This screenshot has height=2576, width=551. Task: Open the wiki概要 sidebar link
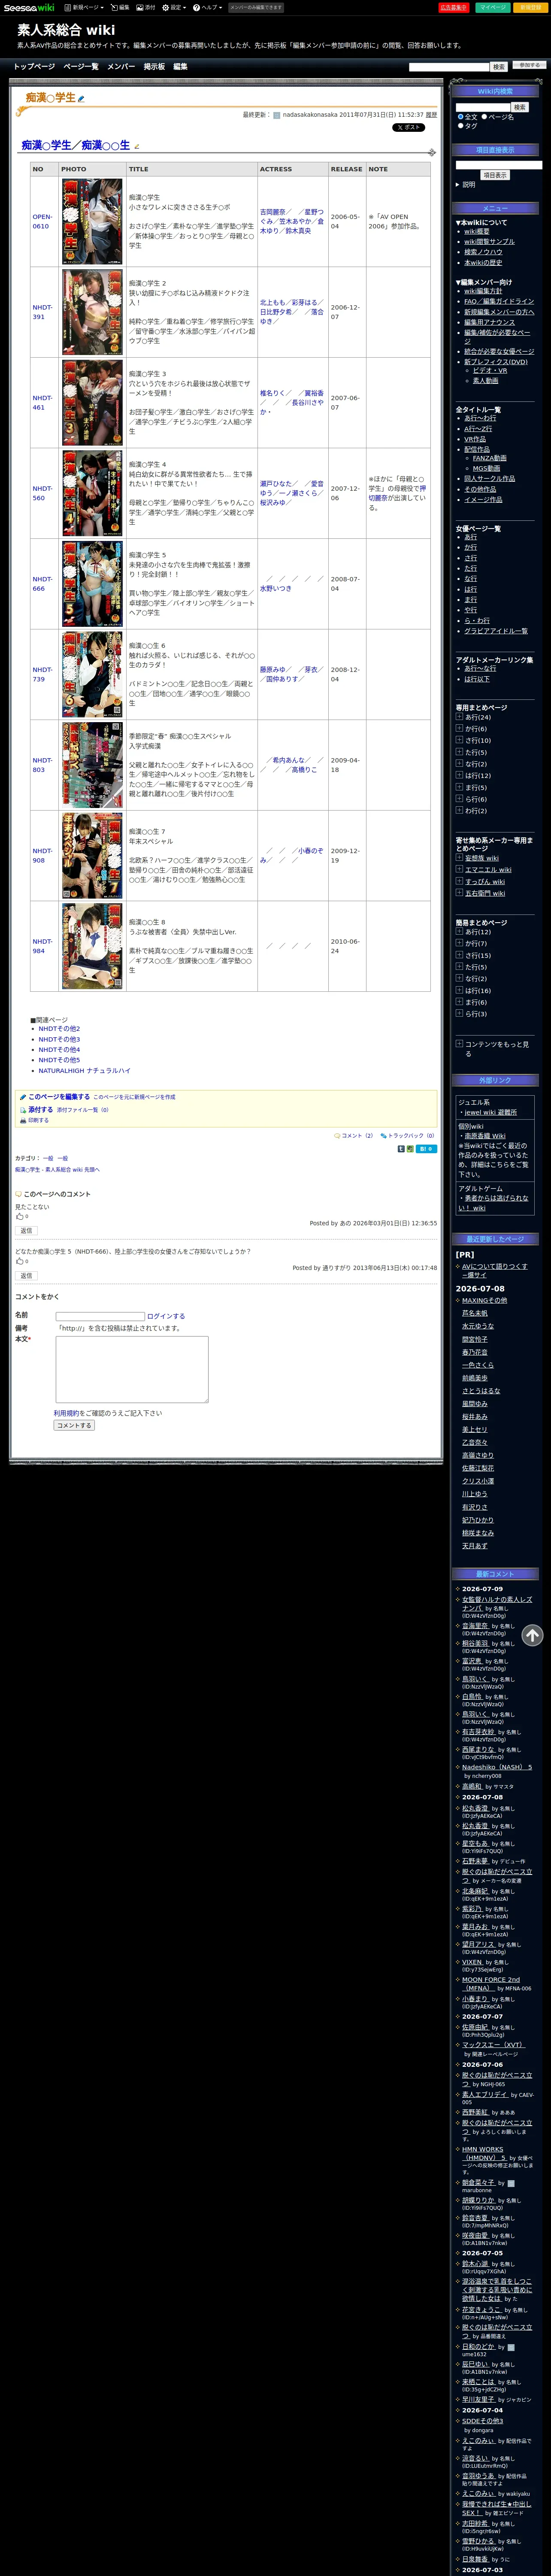[477, 231]
